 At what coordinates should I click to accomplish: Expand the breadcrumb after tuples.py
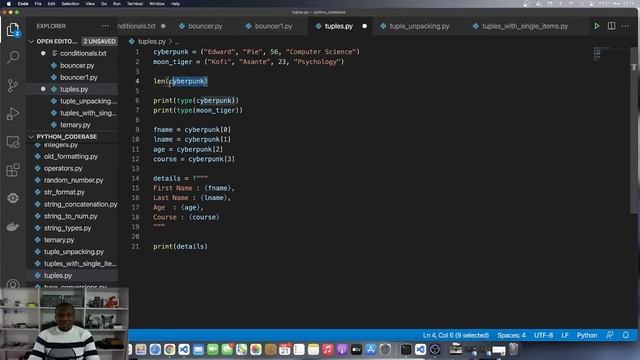(177, 42)
